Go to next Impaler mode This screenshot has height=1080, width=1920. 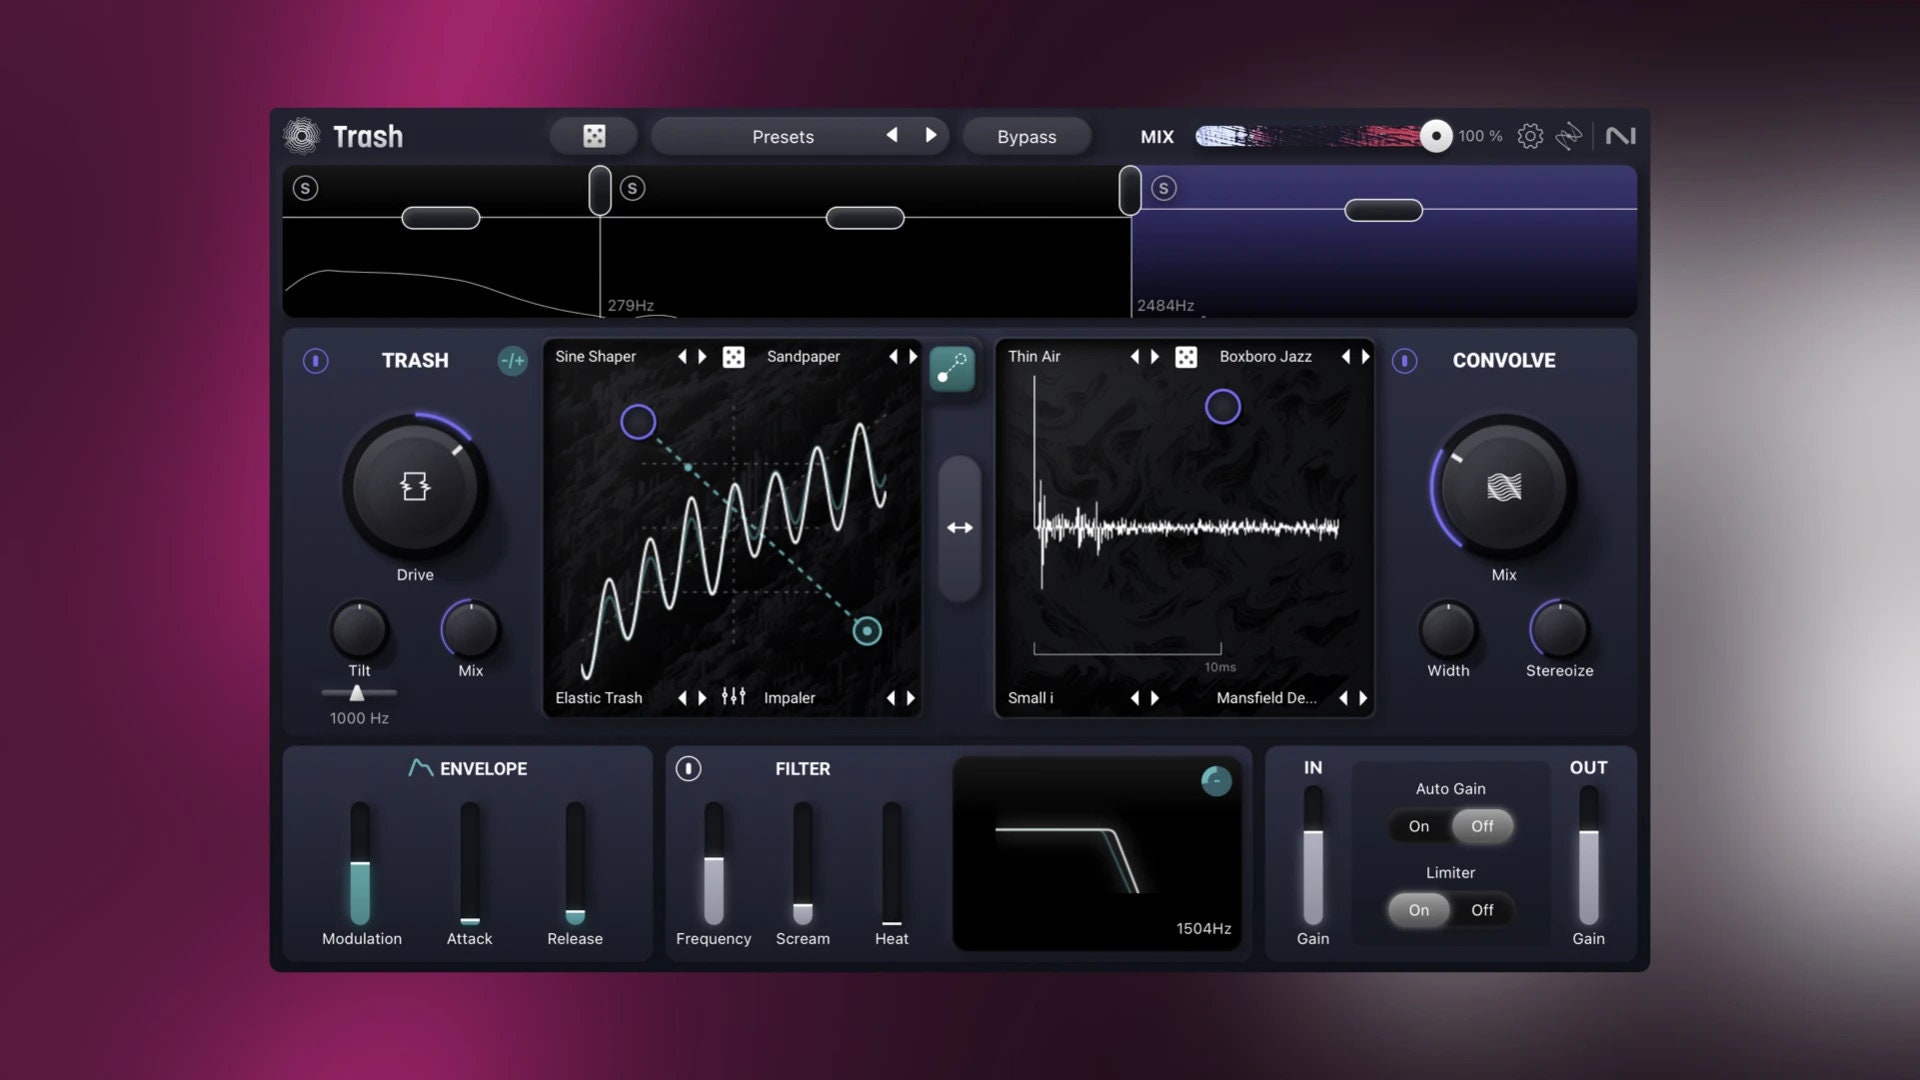tap(910, 698)
